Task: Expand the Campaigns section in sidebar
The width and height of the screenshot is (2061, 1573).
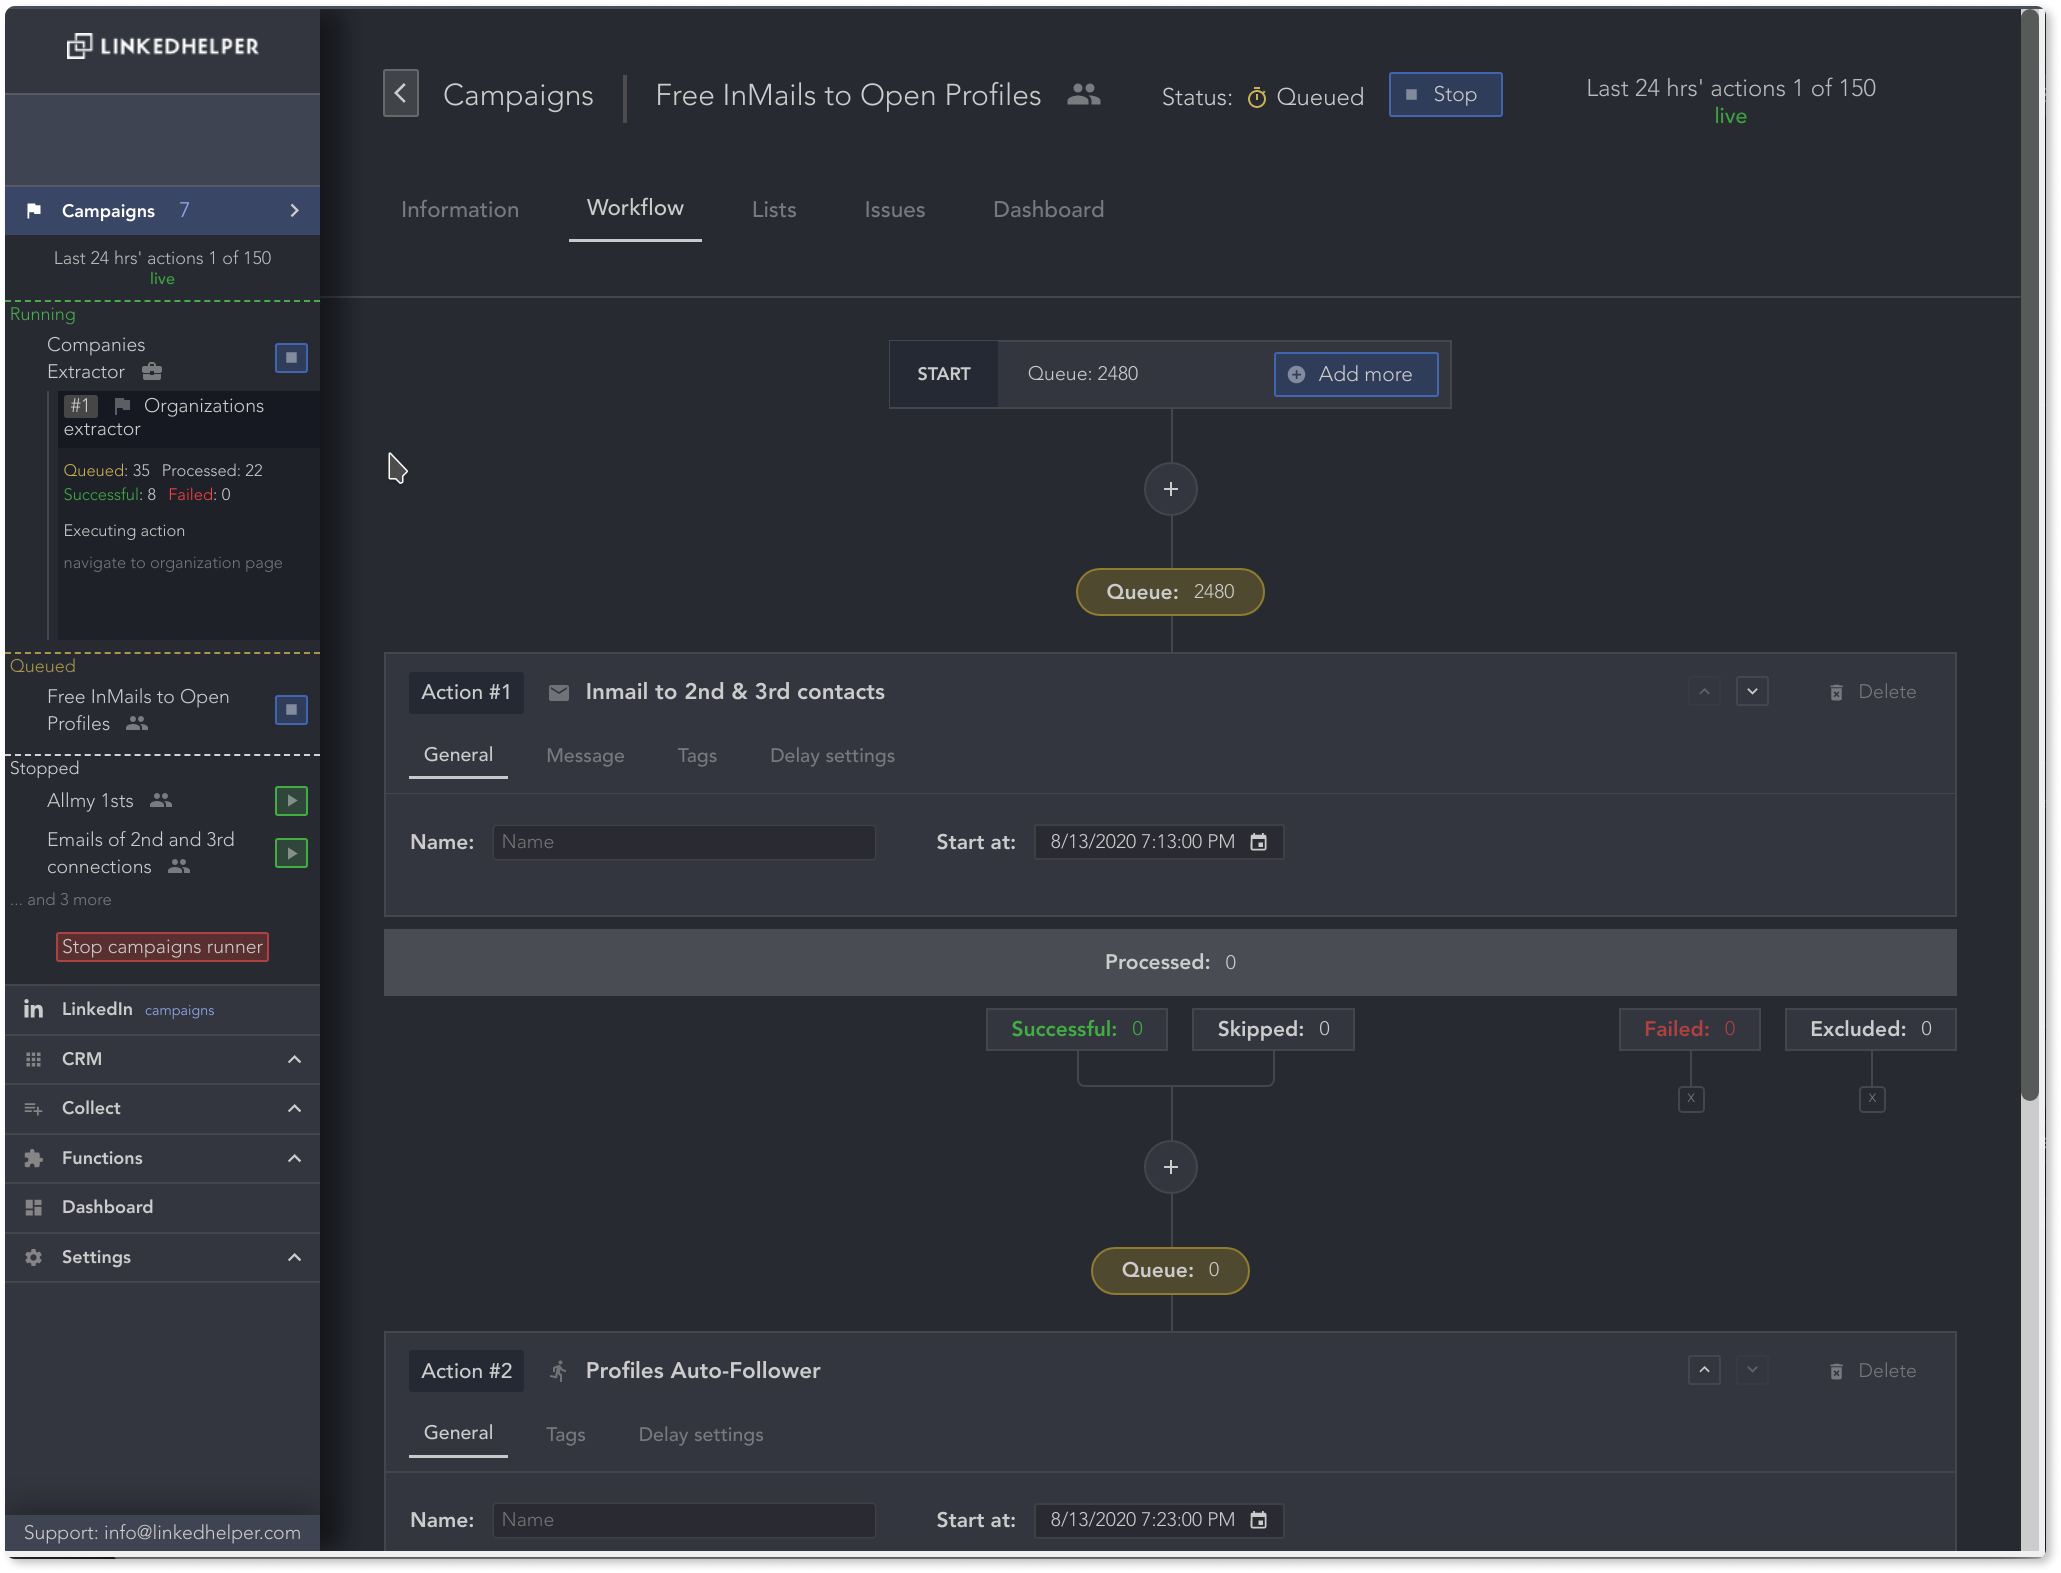Action: [x=293, y=210]
